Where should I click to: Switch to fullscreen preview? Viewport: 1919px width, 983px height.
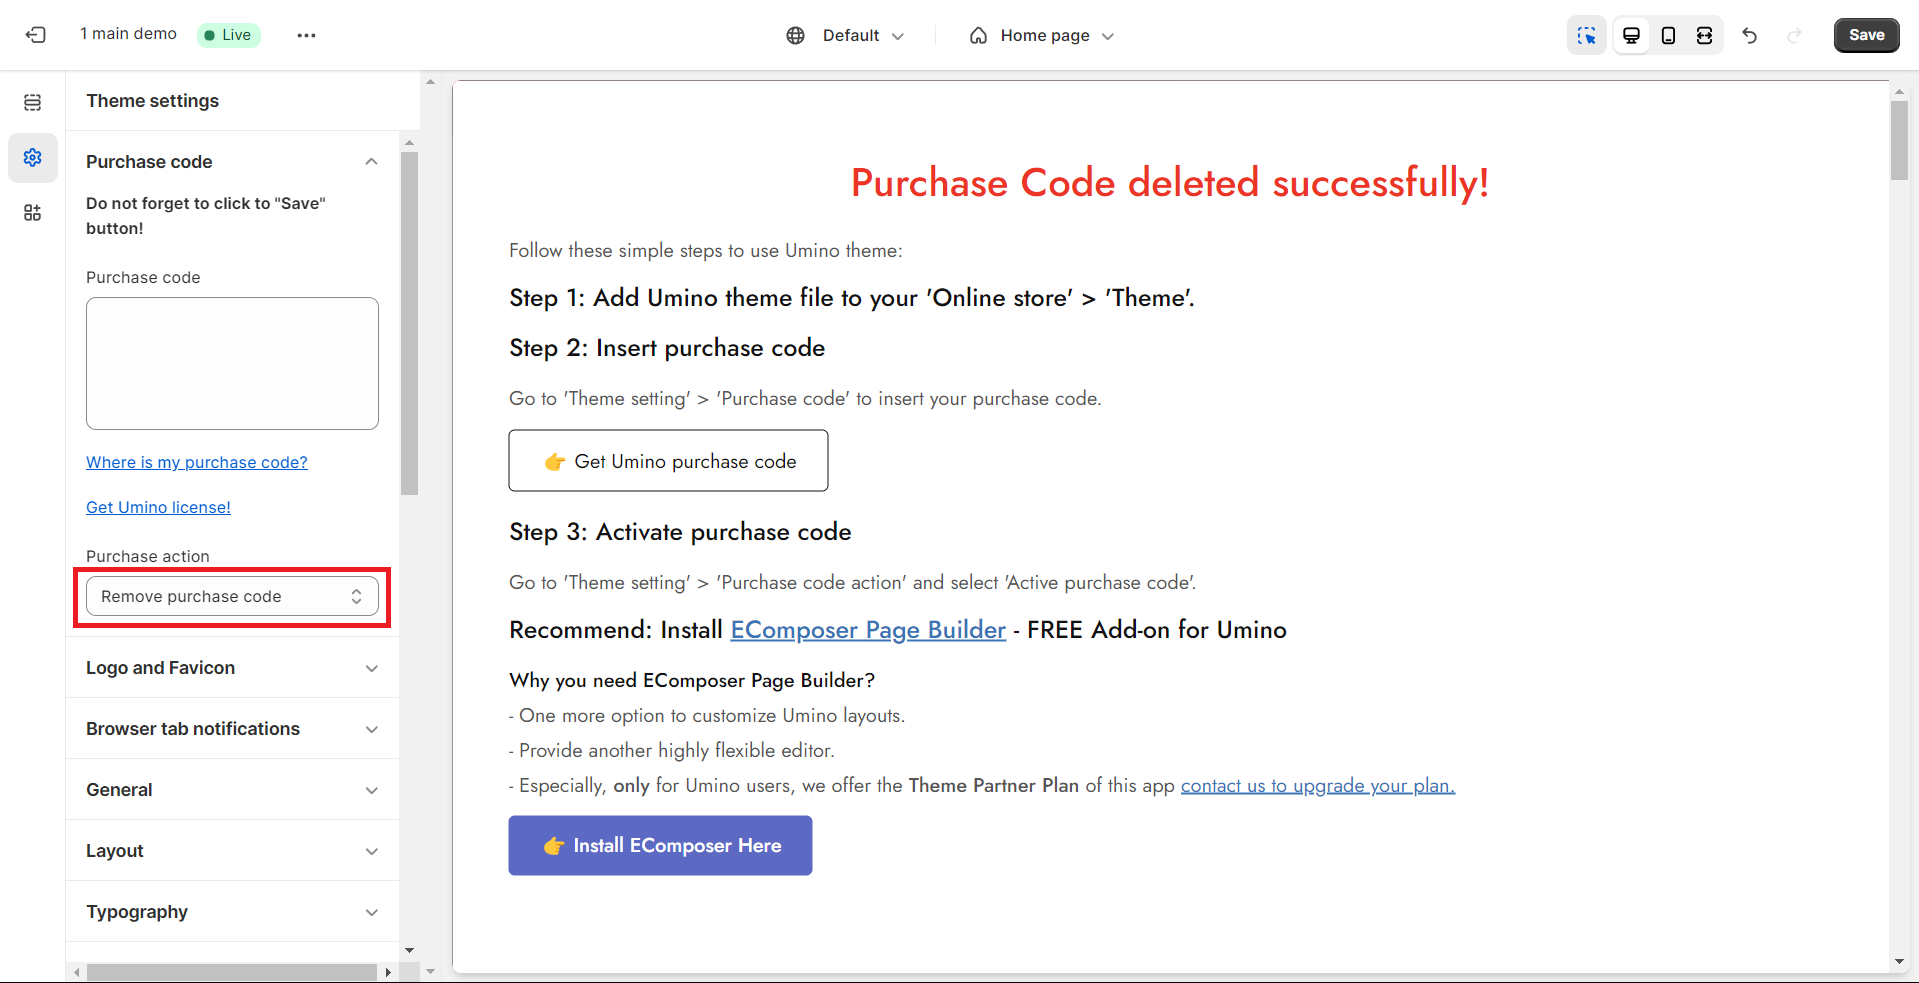point(1705,35)
